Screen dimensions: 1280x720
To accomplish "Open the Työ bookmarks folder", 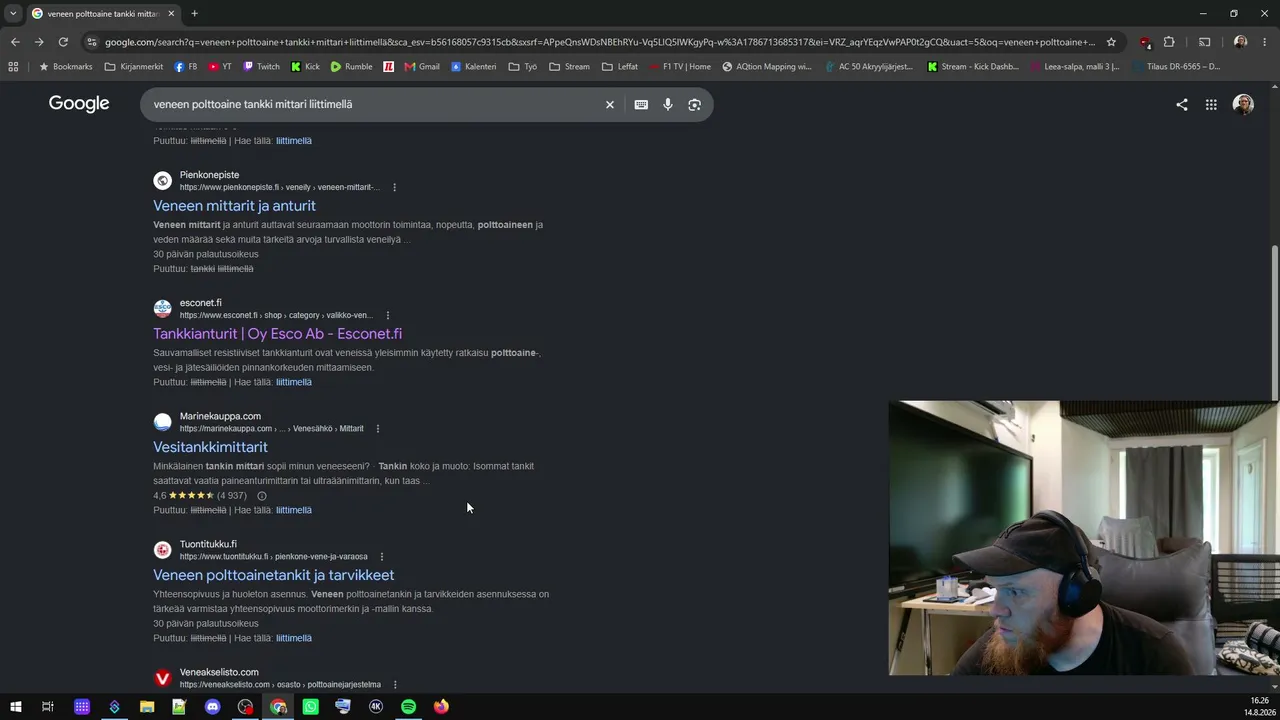I will [522, 67].
